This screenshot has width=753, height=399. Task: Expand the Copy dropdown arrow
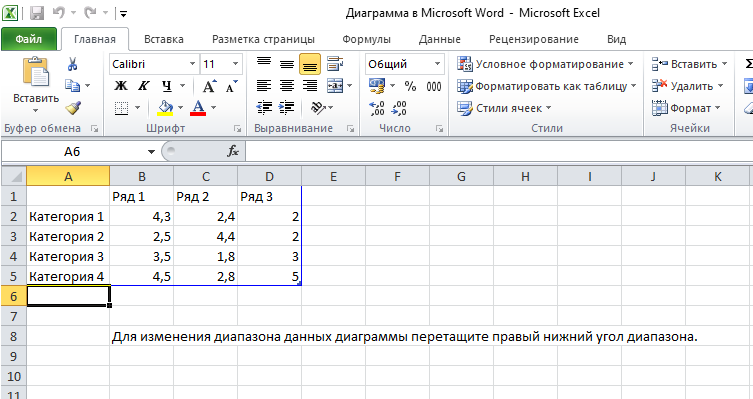click(x=87, y=86)
